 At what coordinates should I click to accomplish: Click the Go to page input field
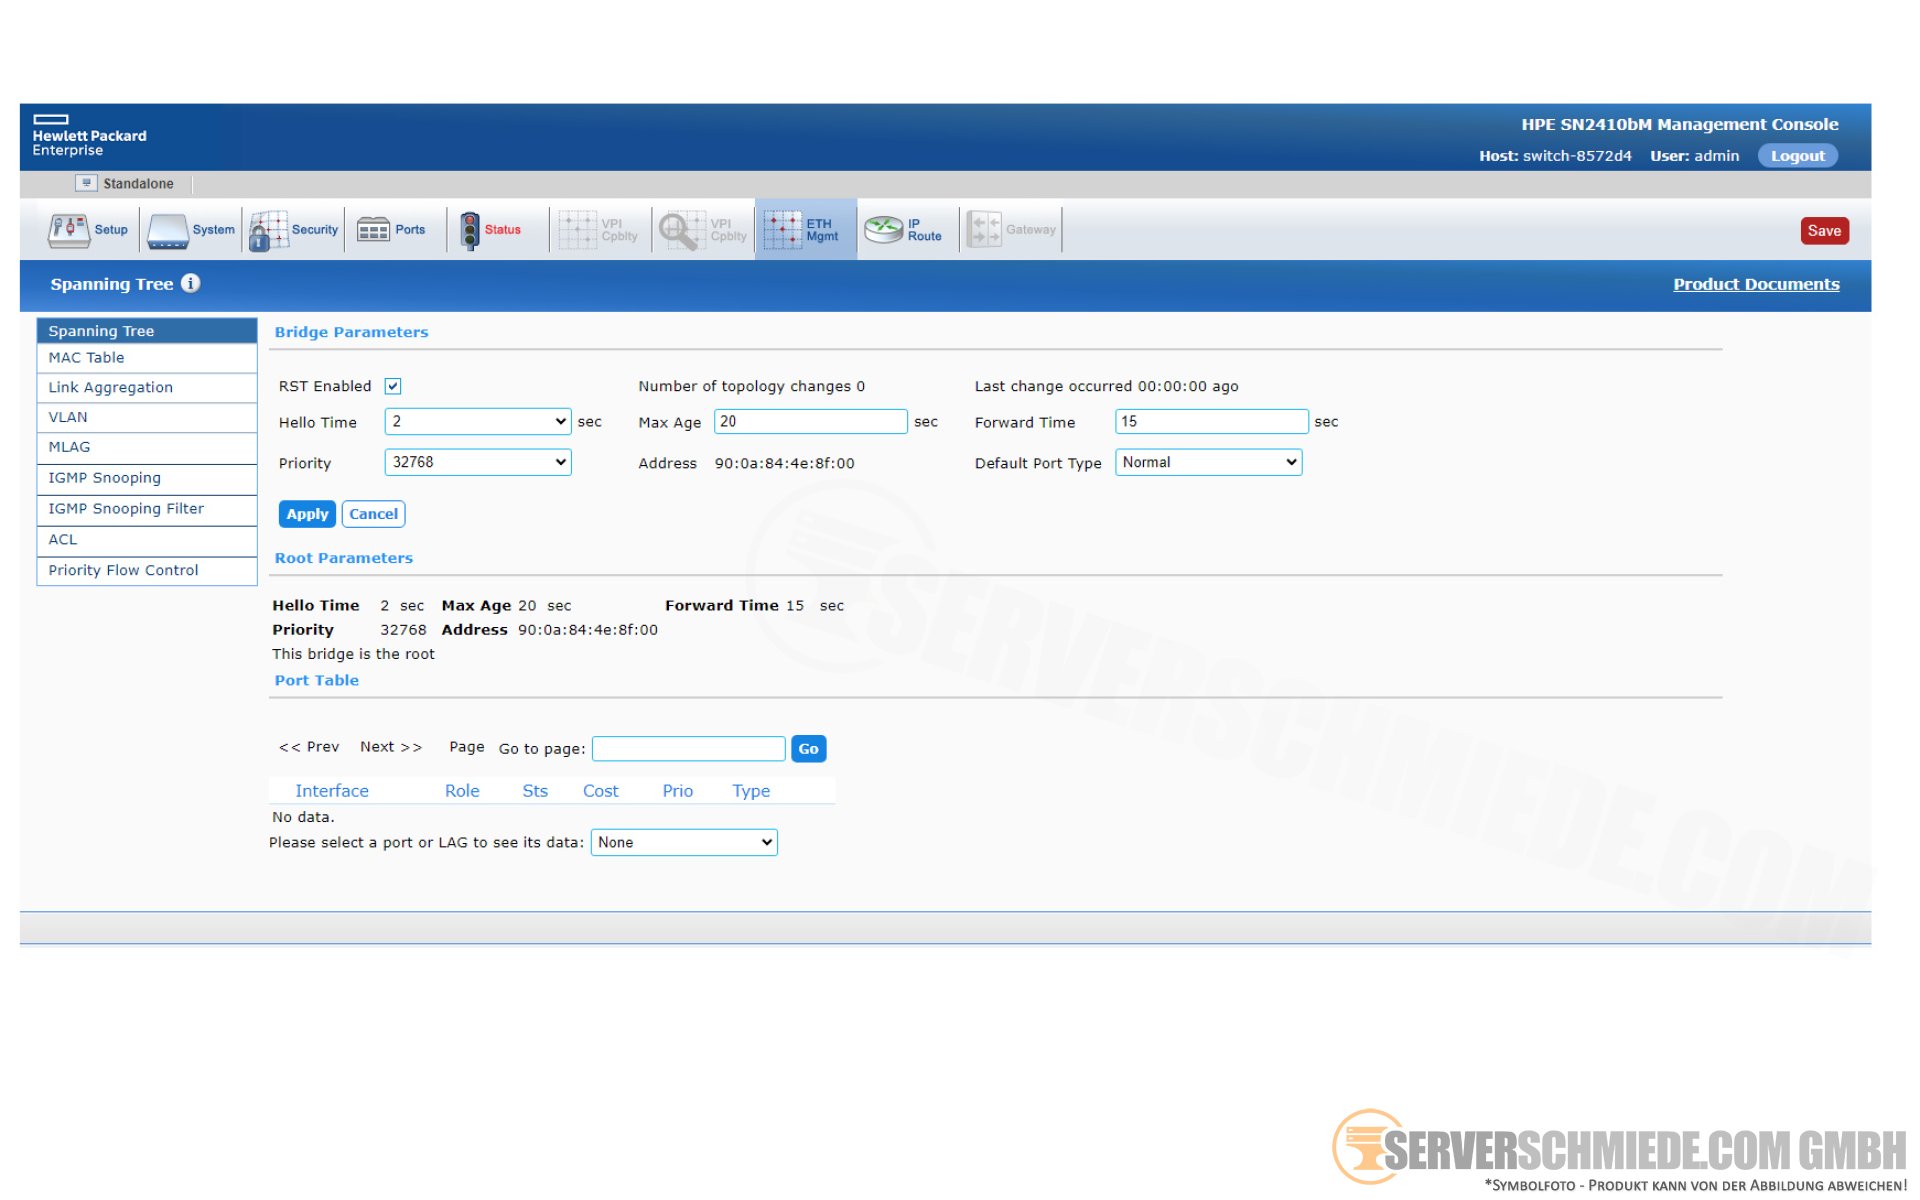(688, 749)
